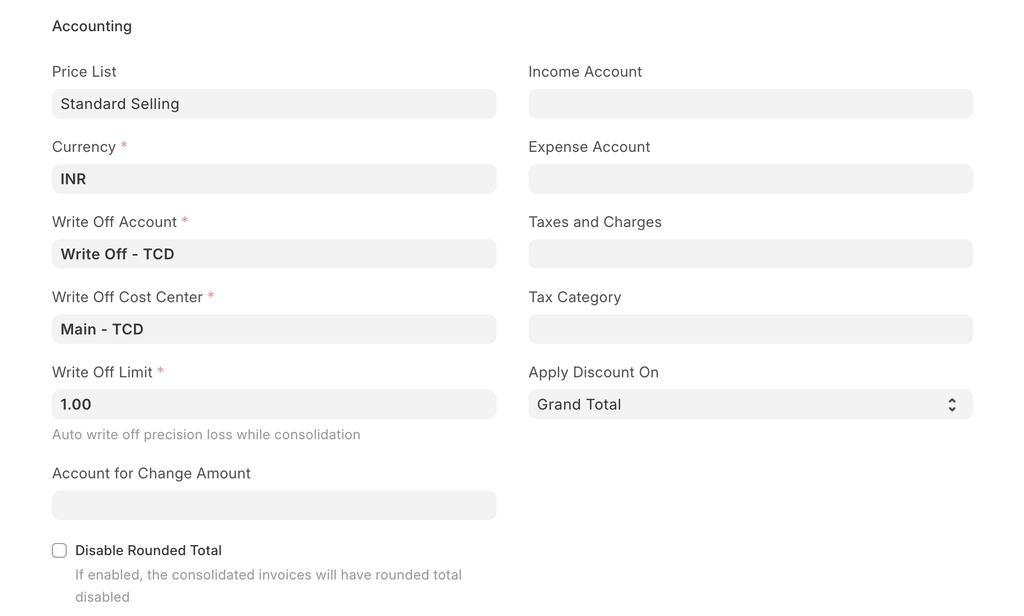The width and height of the screenshot is (1024, 616).
Task: Click the empty Income Account field
Action: click(750, 104)
